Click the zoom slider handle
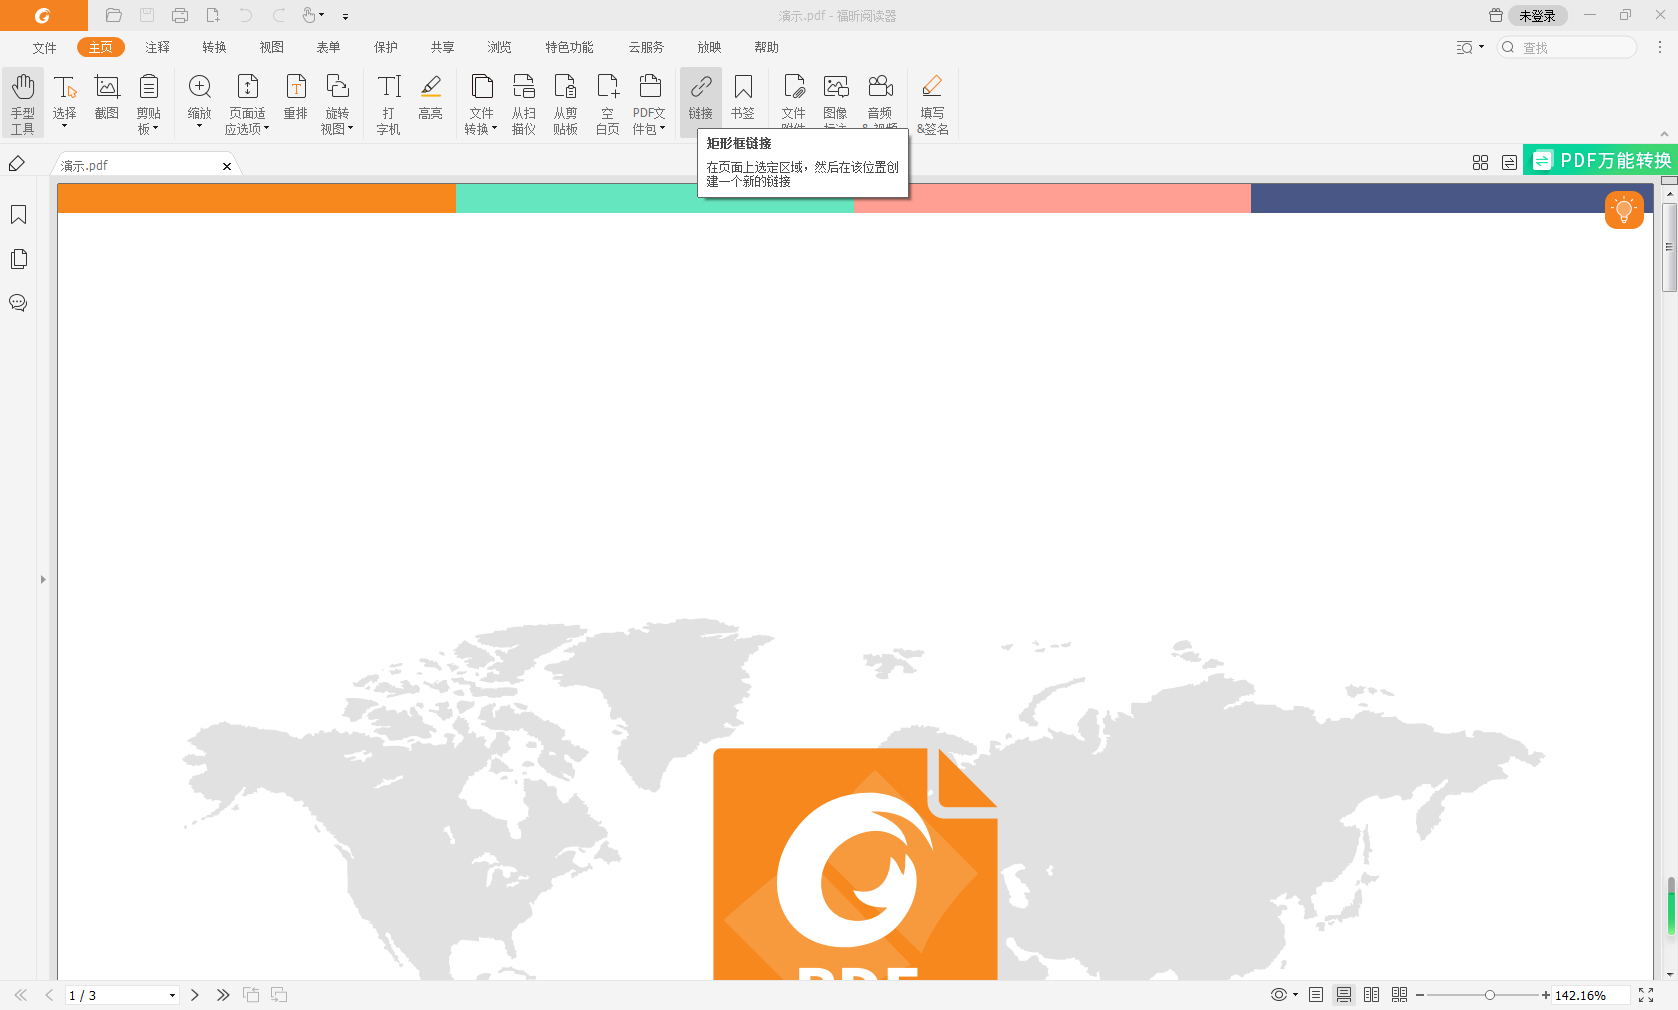 (x=1490, y=995)
